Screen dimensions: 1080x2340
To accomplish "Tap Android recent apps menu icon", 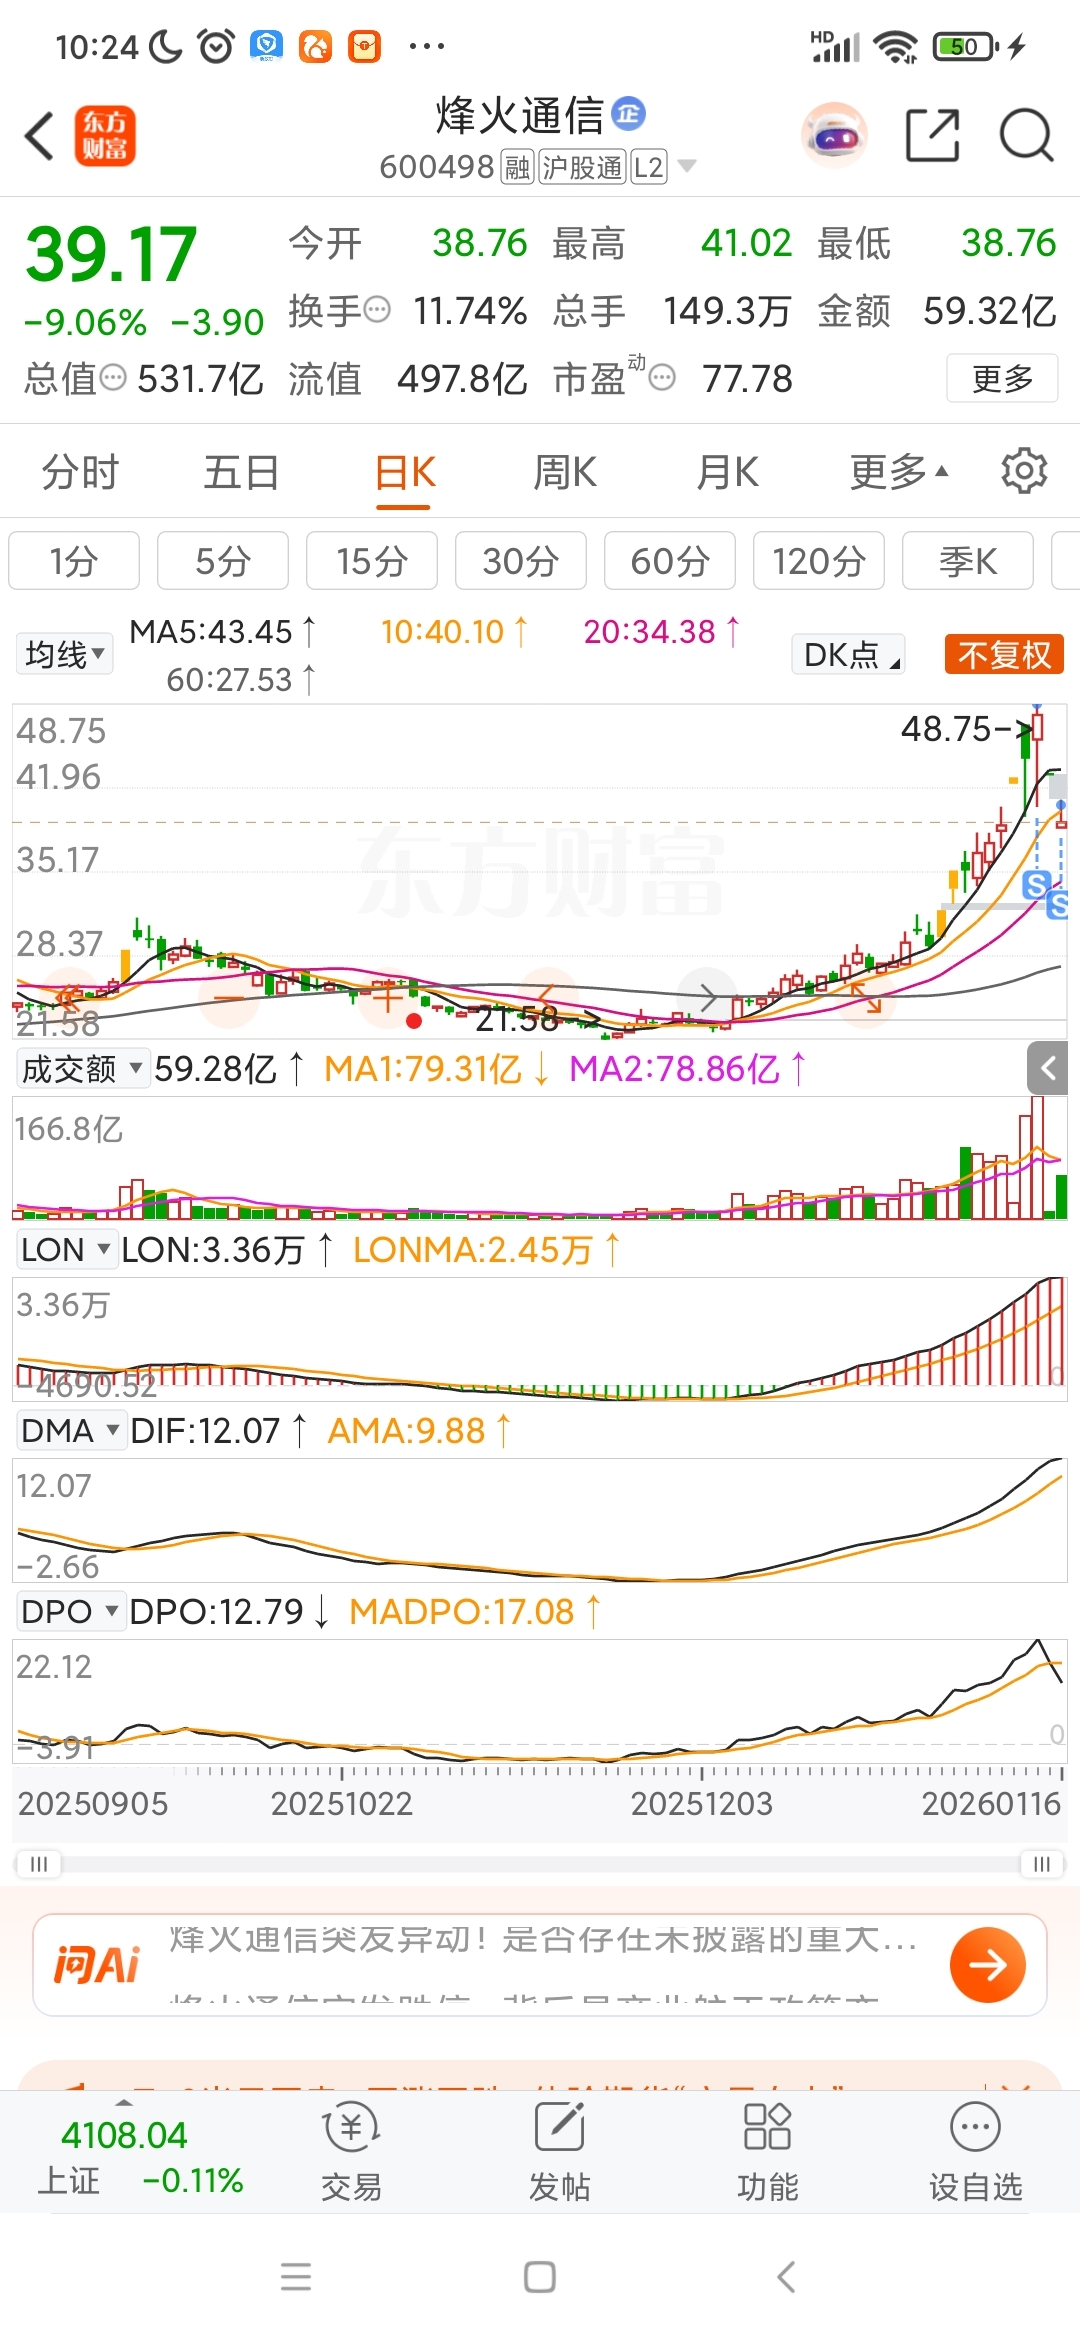I will [x=296, y=2277].
